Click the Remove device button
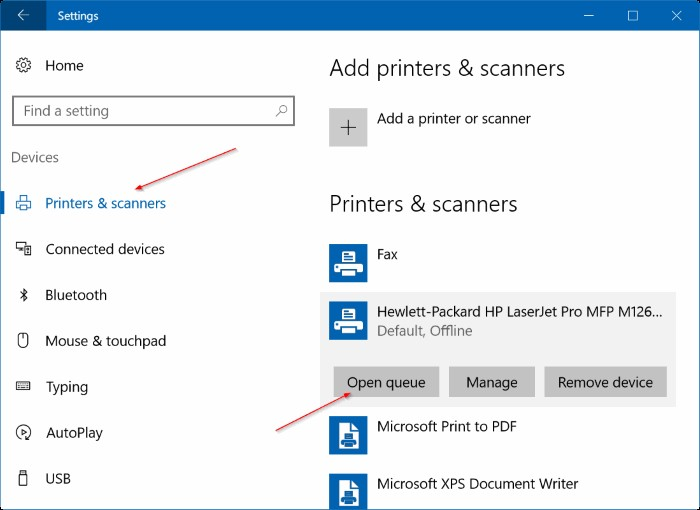700x510 pixels. pyautogui.click(x=605, y=382)
